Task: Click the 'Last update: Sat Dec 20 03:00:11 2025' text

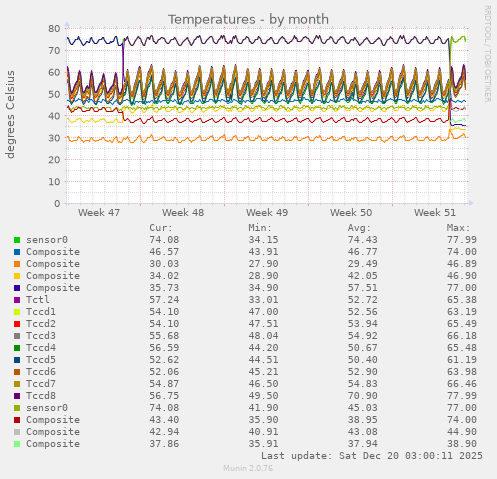Action: [372, 456]
